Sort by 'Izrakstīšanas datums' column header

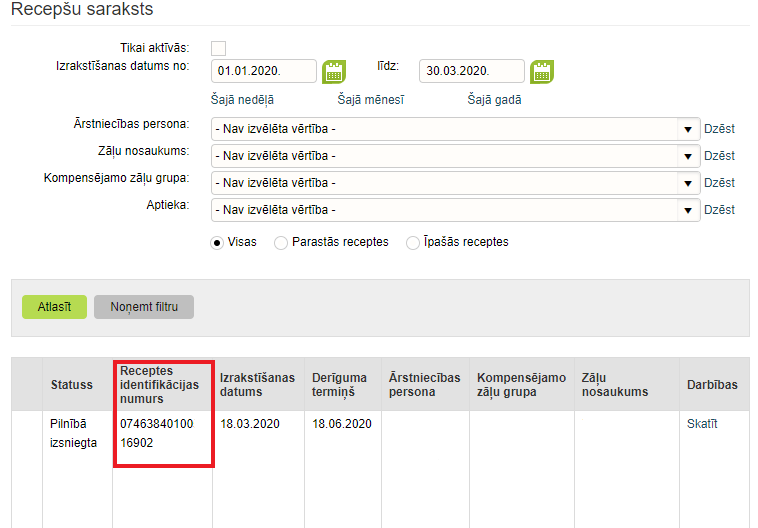tap(259, 385)
